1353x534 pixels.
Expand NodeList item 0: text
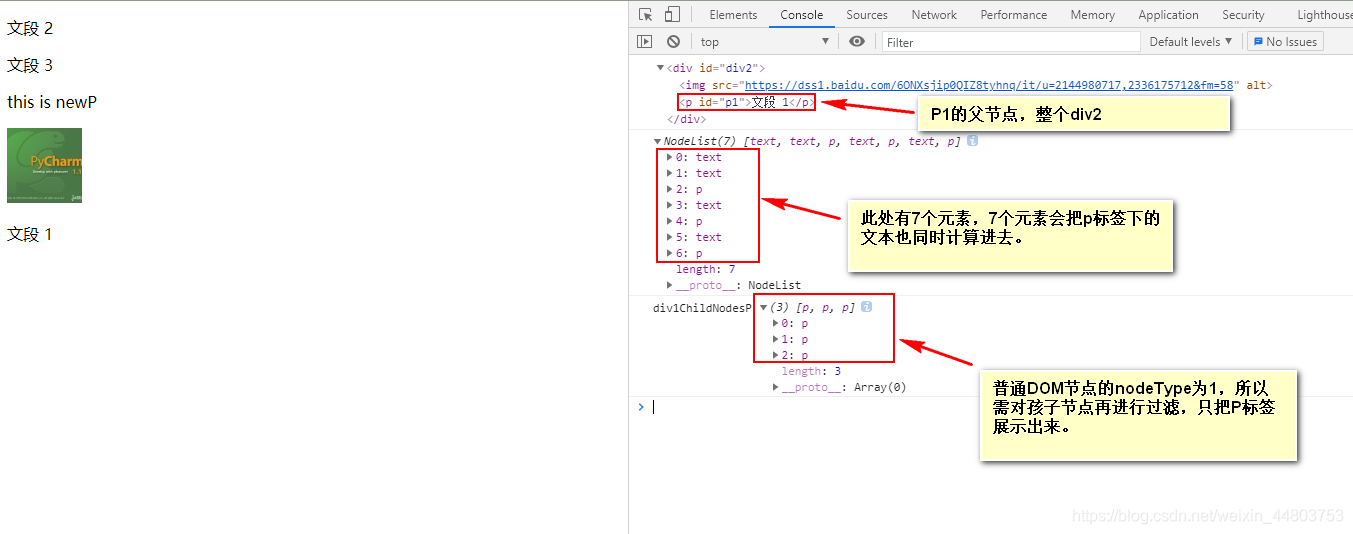point(670,157)
